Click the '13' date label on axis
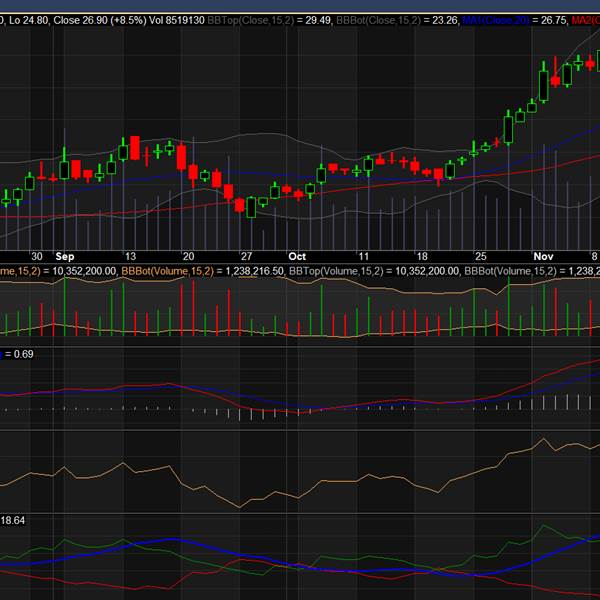The image size is (600, 600). point(130,256)
